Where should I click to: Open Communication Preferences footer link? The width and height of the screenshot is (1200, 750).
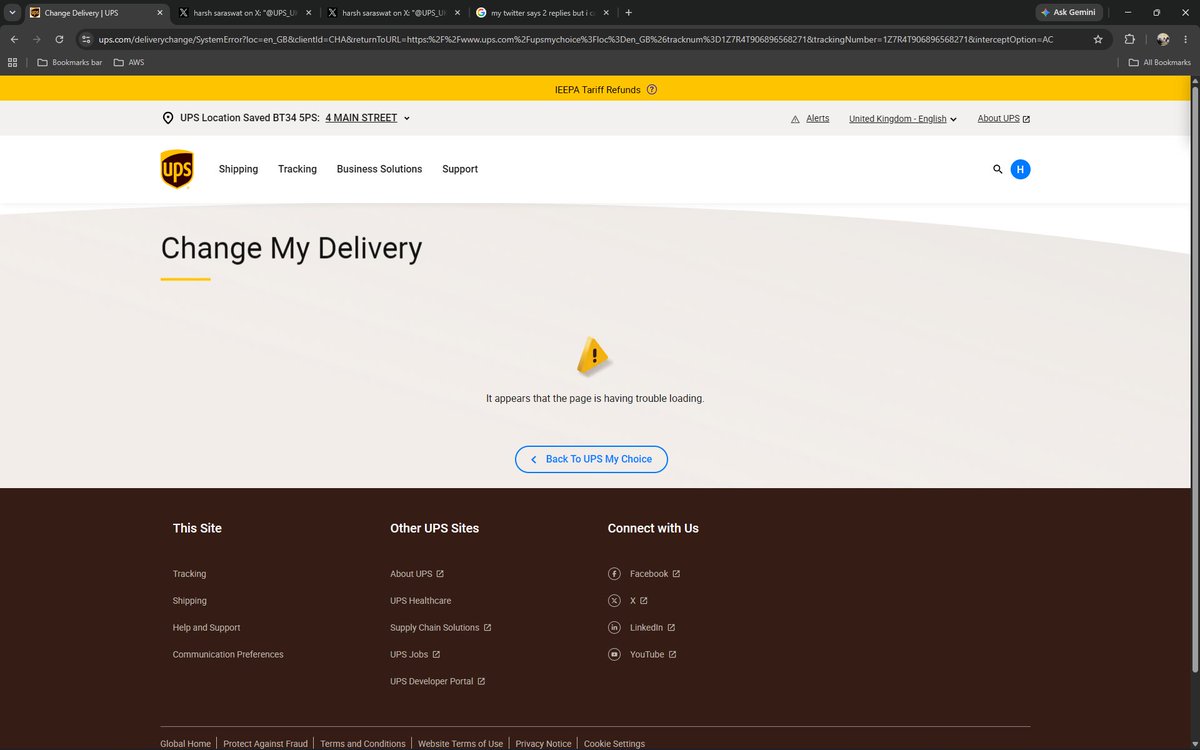pos(228,655)
